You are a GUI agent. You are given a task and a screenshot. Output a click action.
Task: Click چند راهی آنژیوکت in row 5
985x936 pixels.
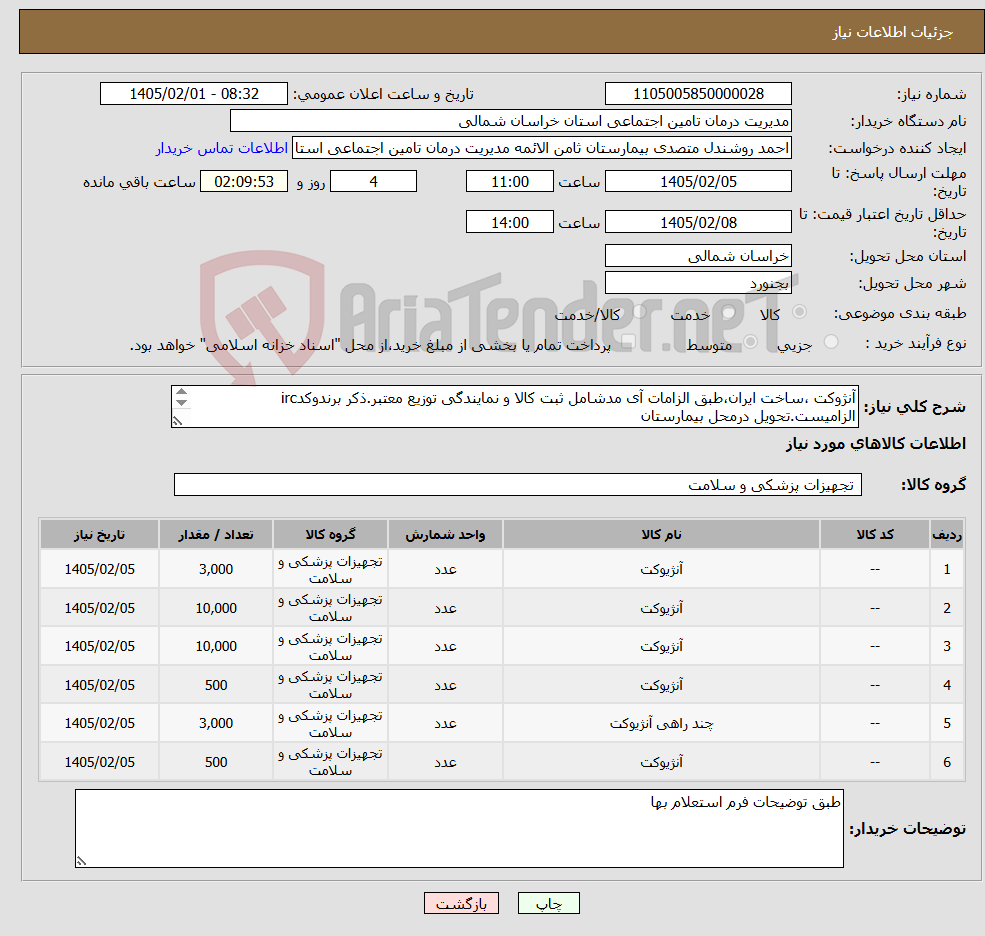coord(661,724)
